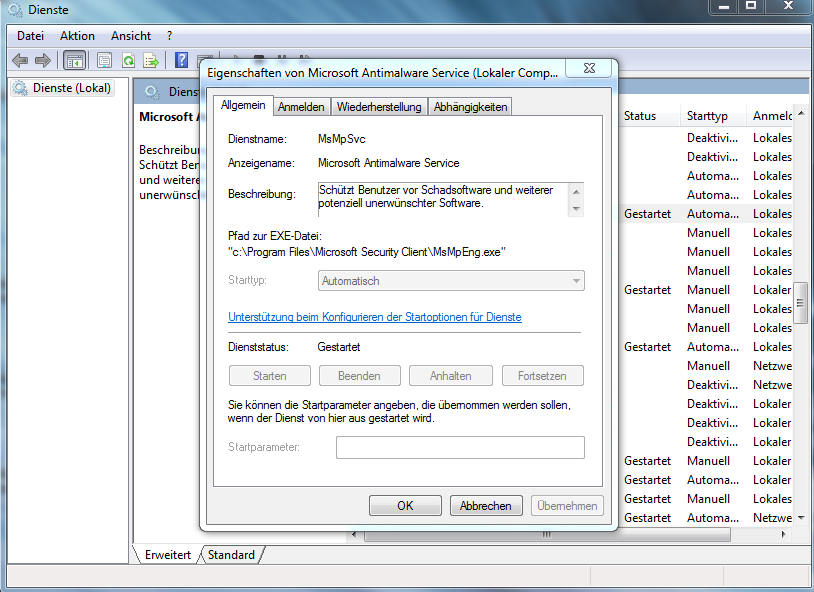The image size is (814, 592).
Task: Click the Dienstname value MsMpSvc
Action: (342, 139)
